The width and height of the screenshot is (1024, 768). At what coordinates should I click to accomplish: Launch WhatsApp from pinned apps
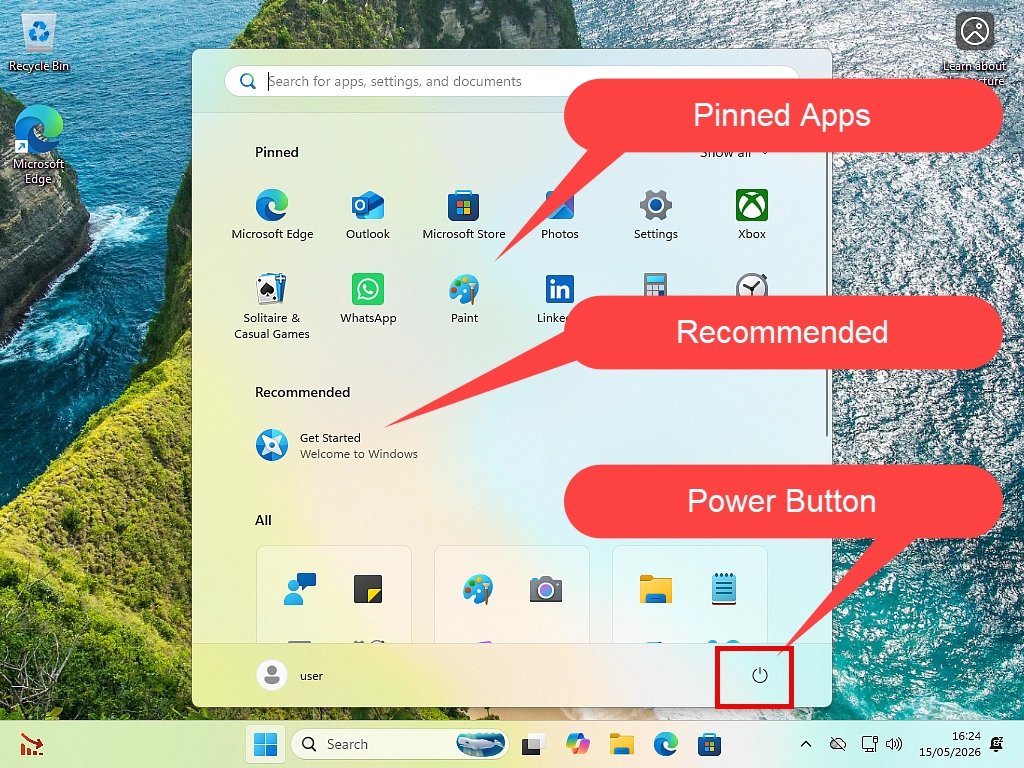(x=368, y=298)
